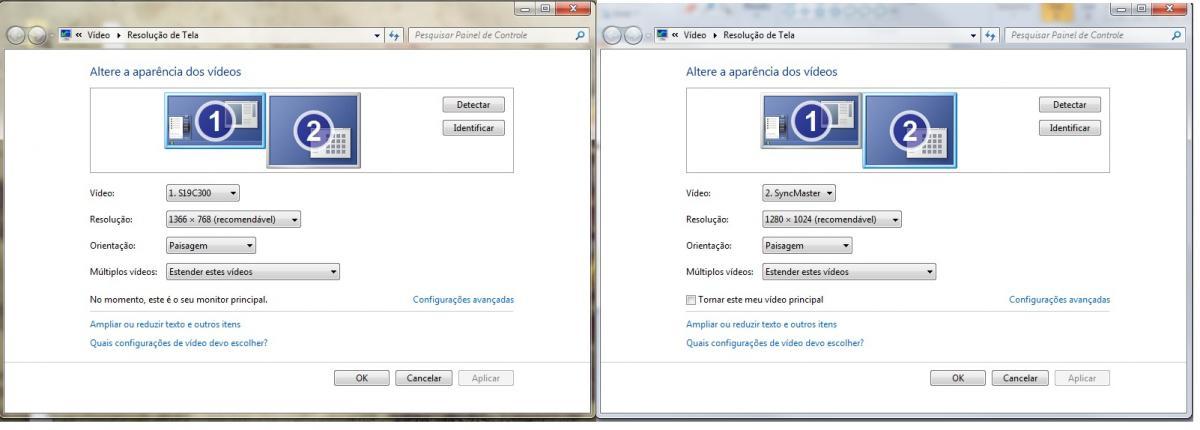Select monitor 1 thumbnail in left window

[215, 121]
